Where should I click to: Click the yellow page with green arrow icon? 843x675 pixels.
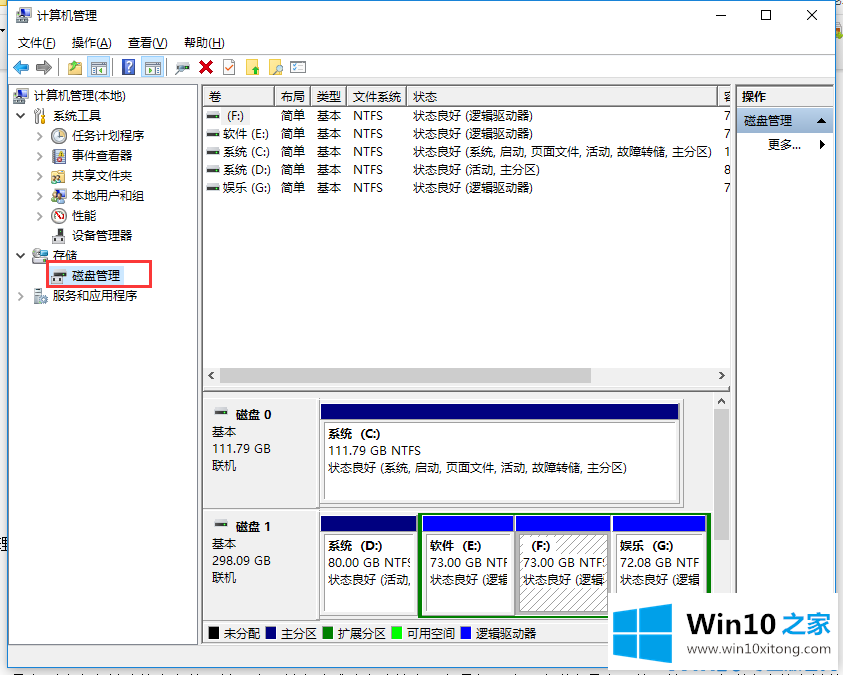(253, 68)
